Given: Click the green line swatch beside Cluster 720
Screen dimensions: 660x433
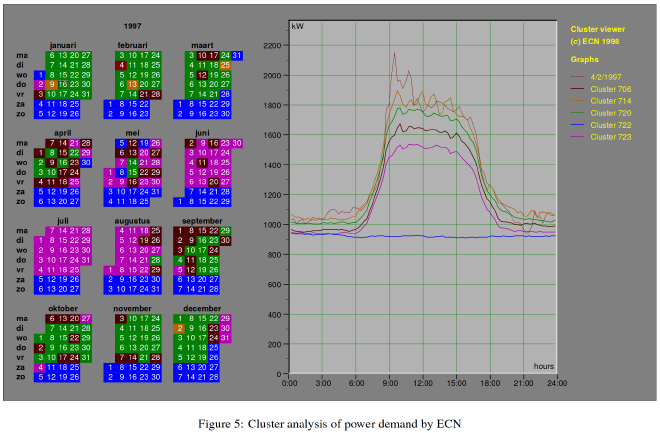Looking at the screenshot, I should [x=577, y=113].
